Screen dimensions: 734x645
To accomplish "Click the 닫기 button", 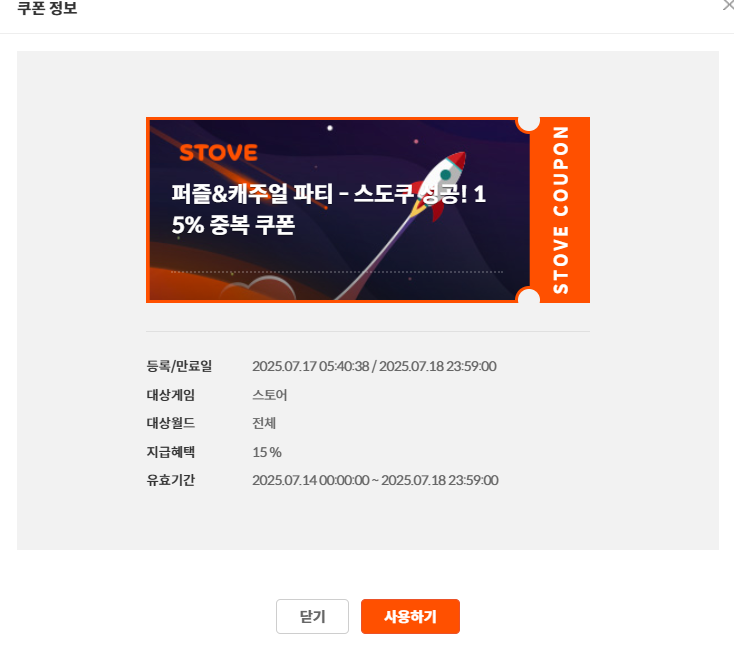I will (312, 616).
